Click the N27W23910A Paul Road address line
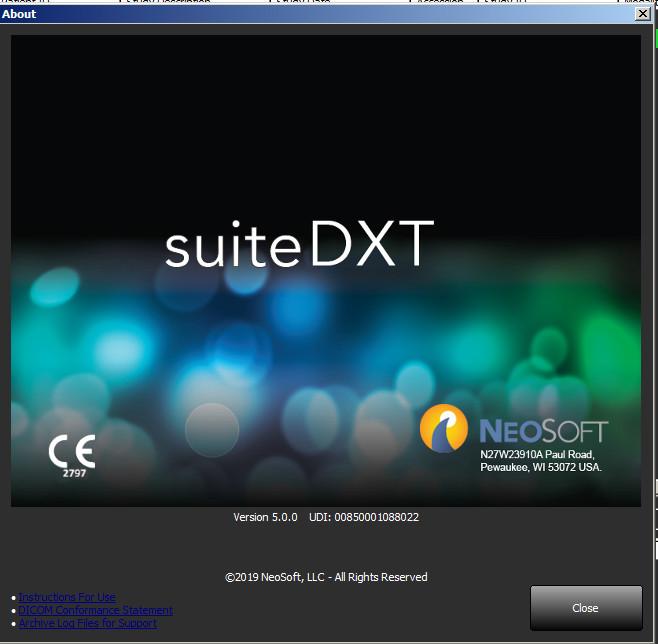 [x=537, y=454]
